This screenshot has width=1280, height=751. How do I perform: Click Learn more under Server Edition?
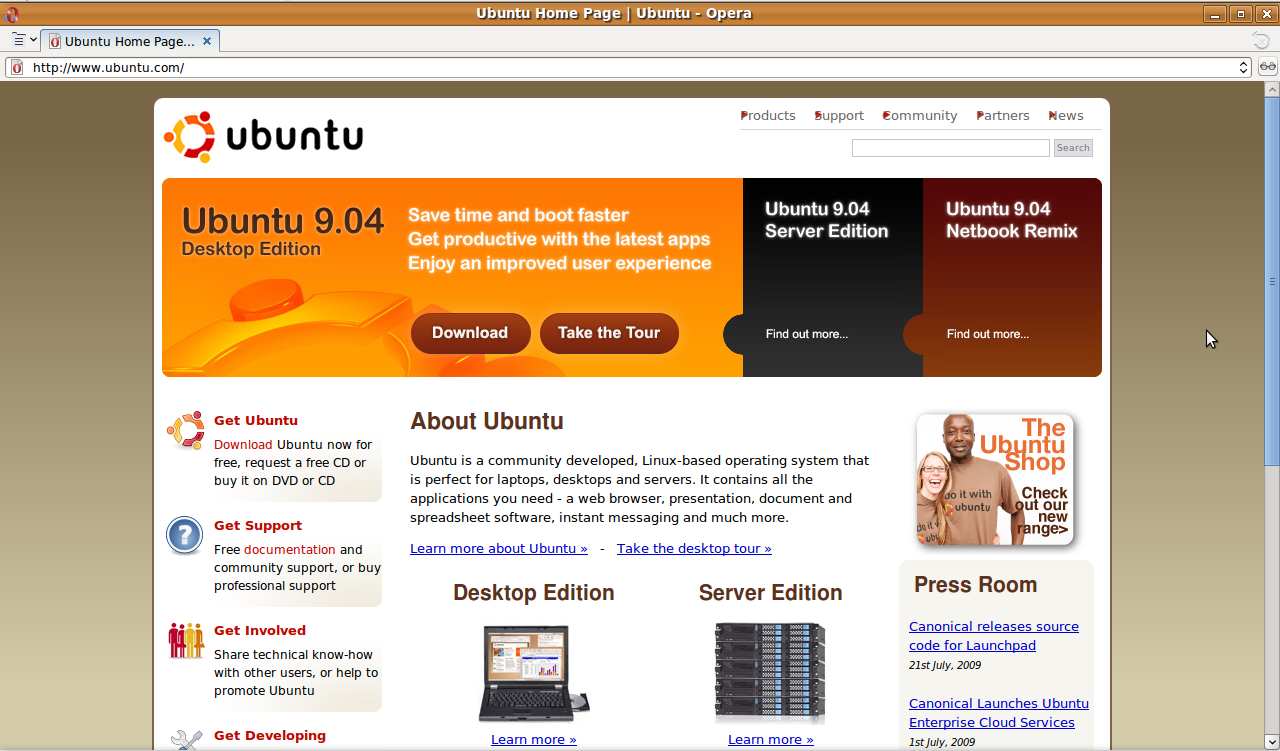(x=771, y=740)
